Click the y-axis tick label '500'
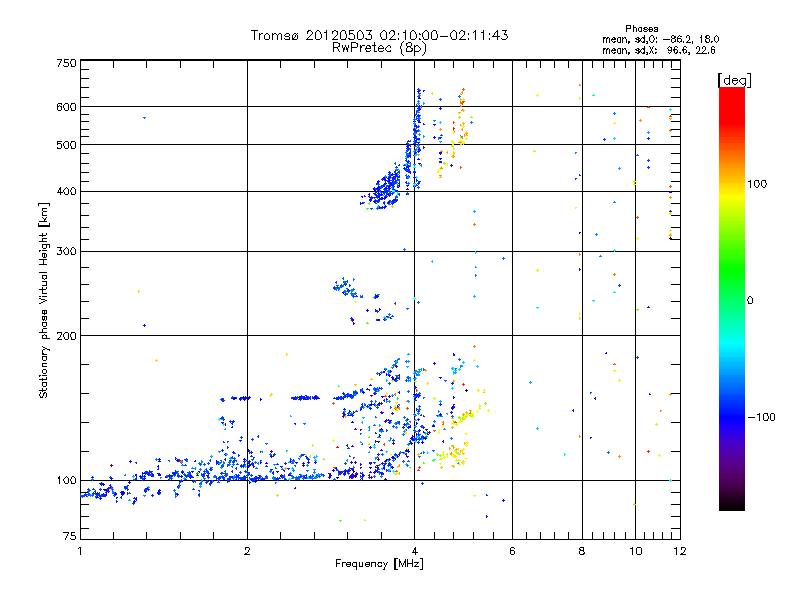Image resolution: width=800 pixels, height=600 pixels. [x=66, y=145]
